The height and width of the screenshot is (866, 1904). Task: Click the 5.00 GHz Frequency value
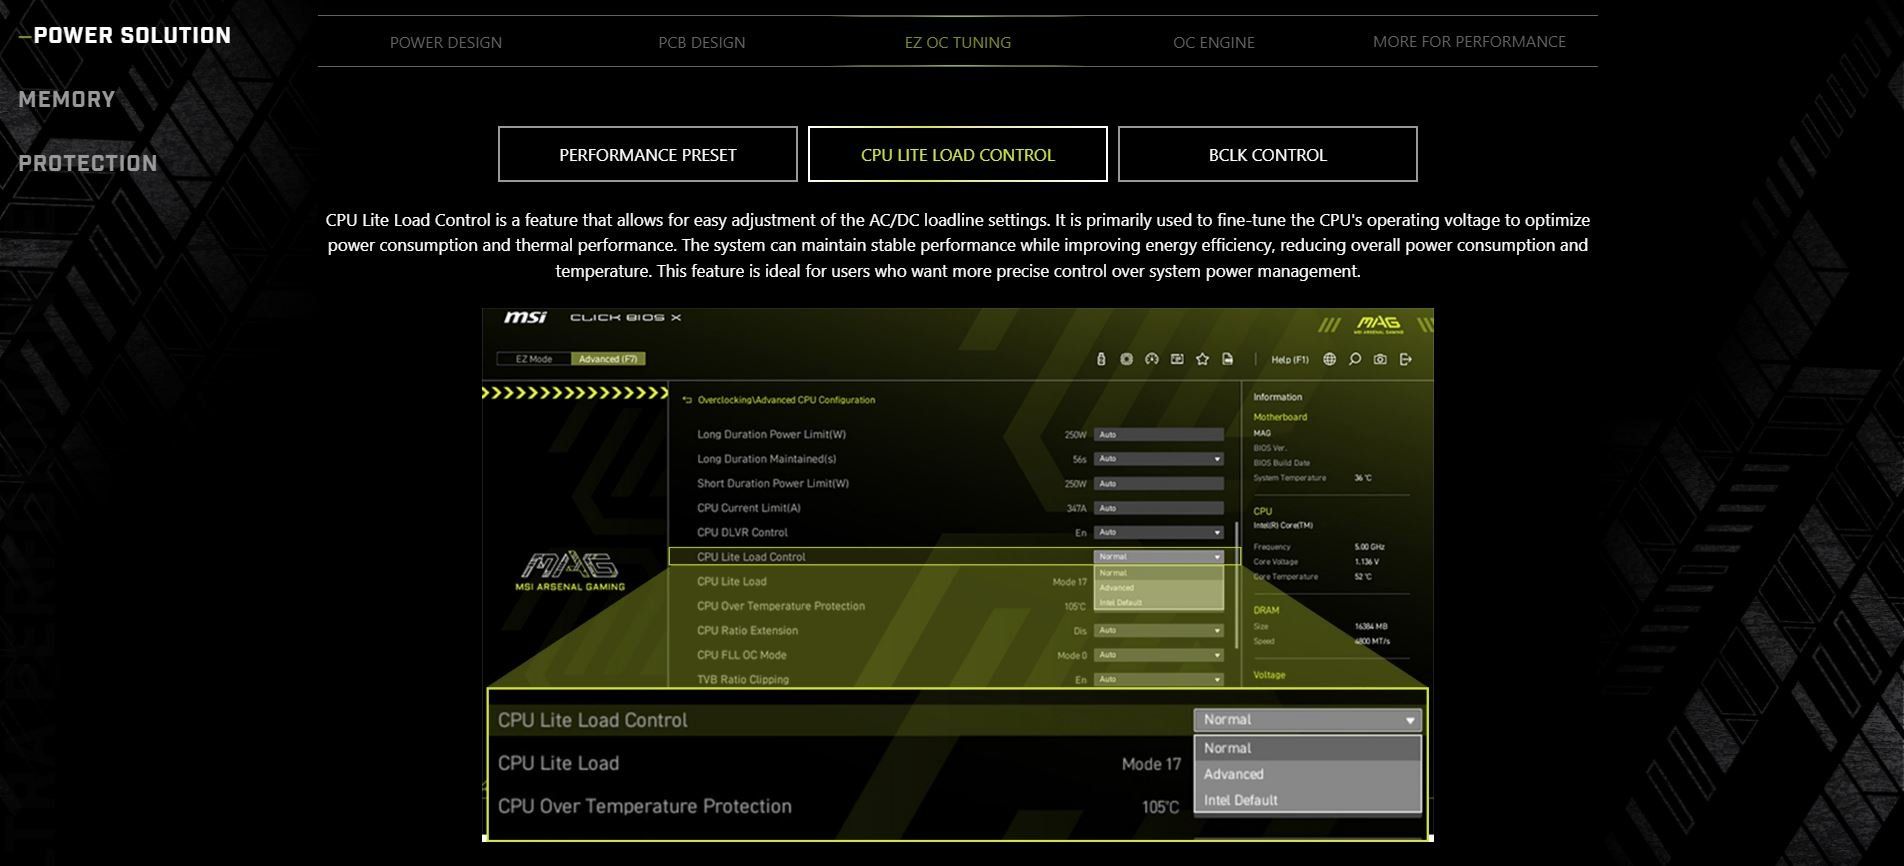pyautogui.click(x=1369, y=547)
